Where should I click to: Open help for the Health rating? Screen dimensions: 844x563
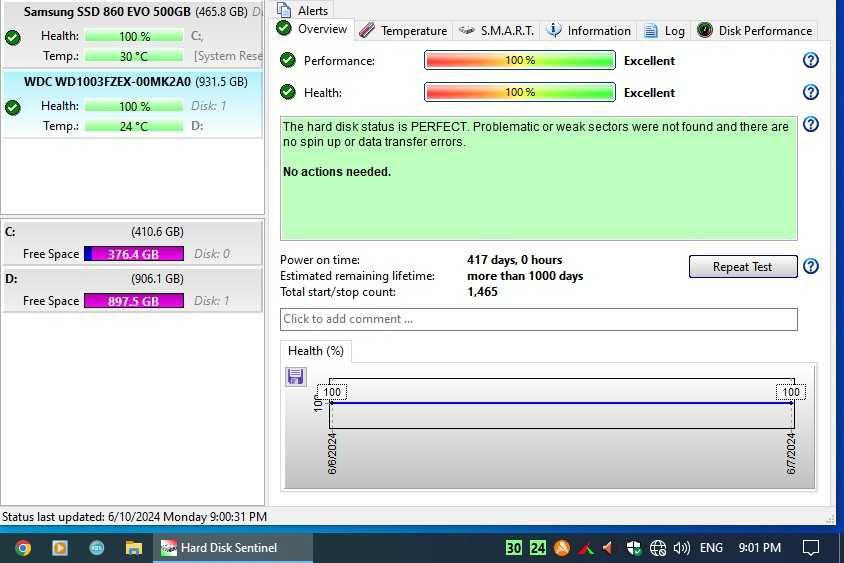[x=810, y=92]
